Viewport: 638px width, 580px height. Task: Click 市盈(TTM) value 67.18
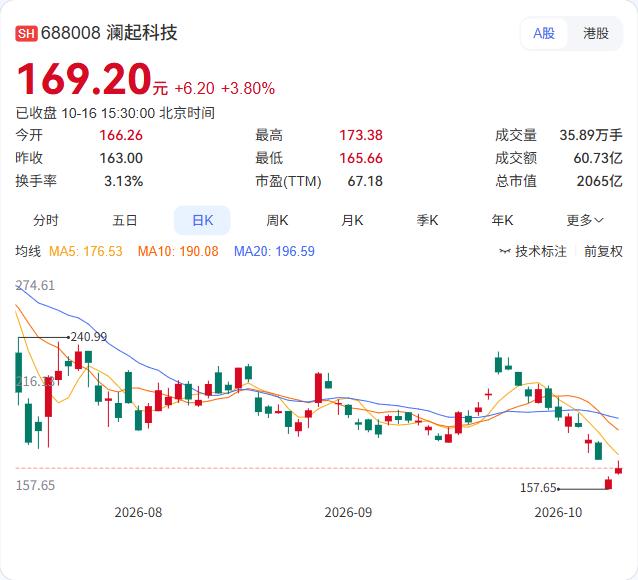(x=365, y=181)
